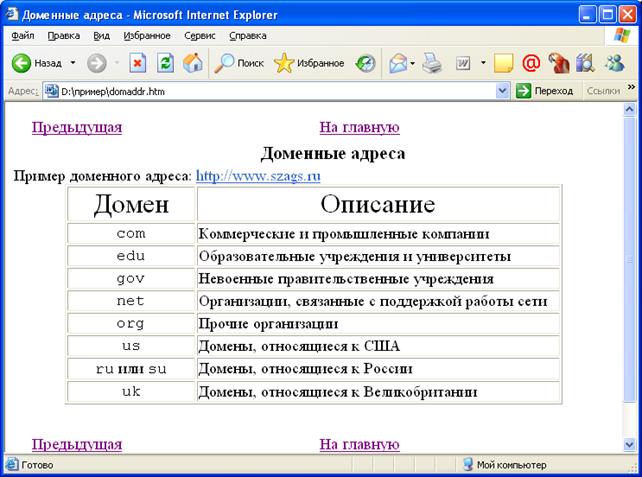Expand the address bar dropdown list
Screen dimensions: 642x477
tap(503, 90)
